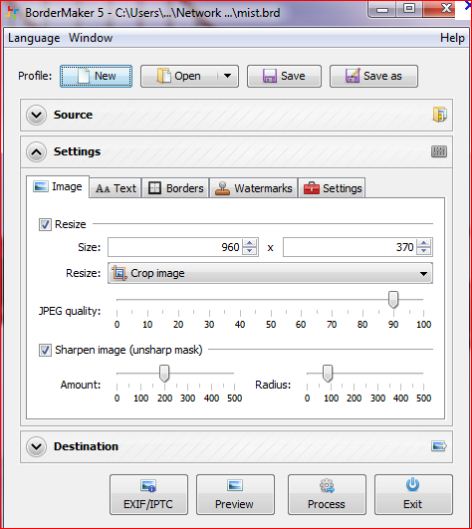Save the current profile
The image size is (472, 529).
(284, 76)
